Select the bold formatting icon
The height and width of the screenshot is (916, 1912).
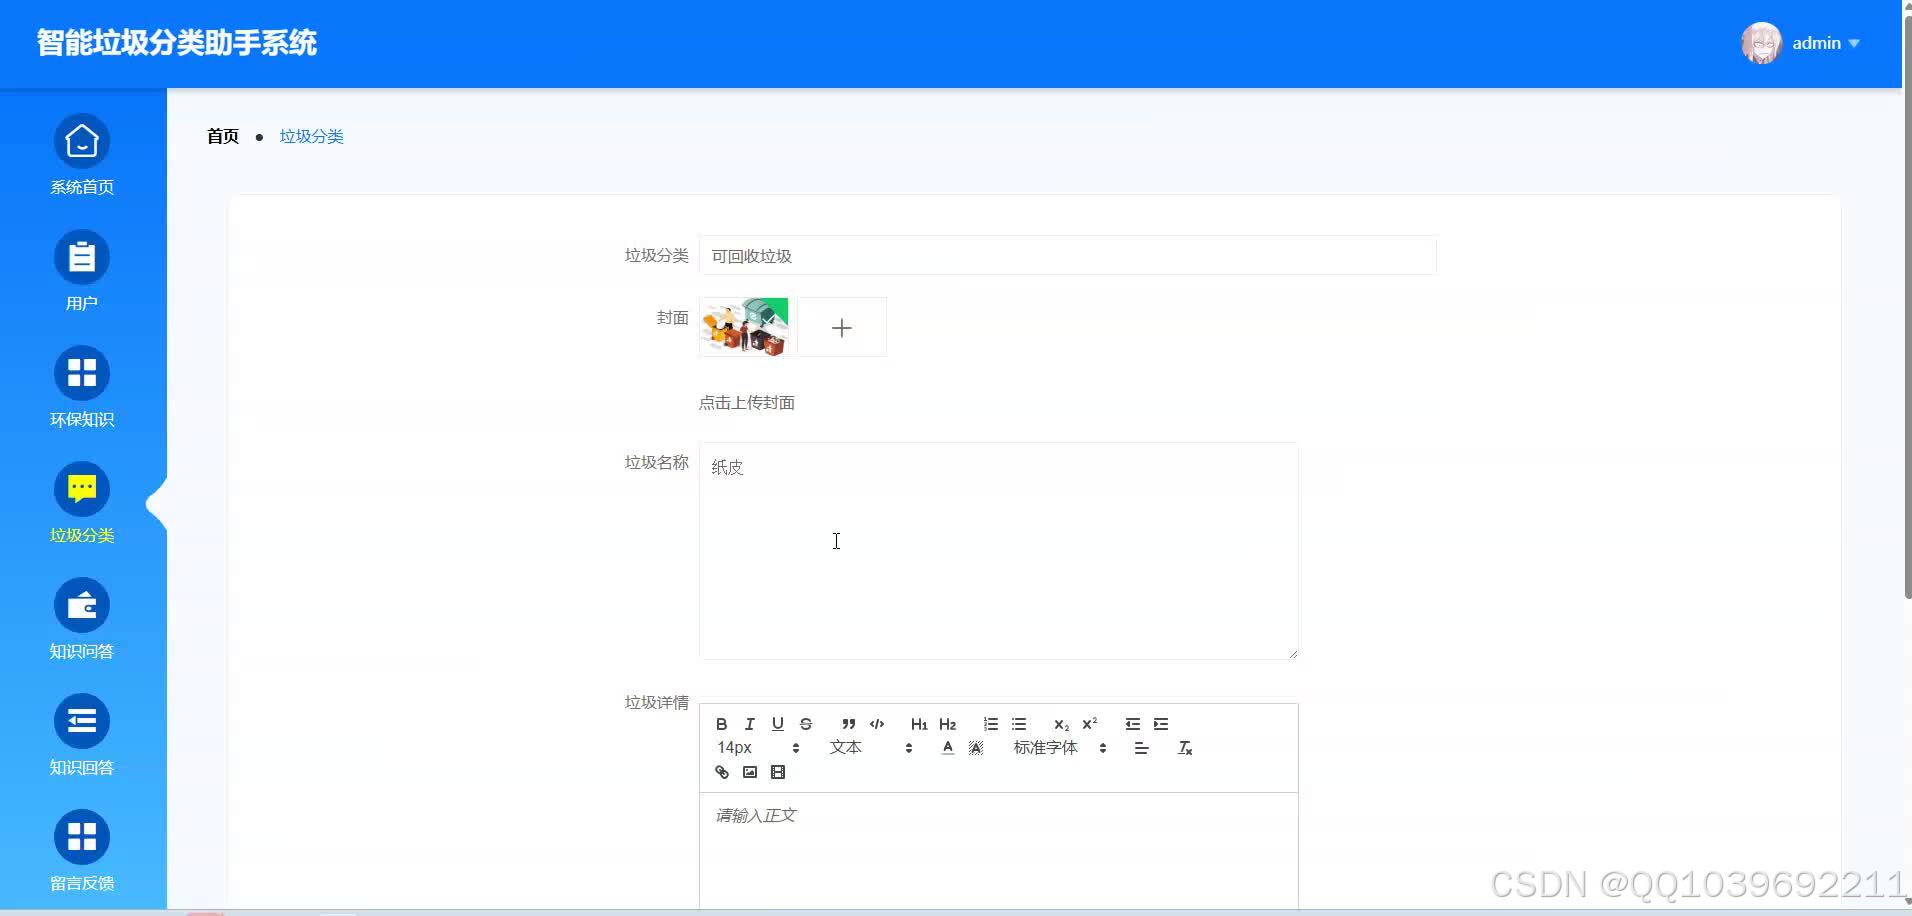[721, 724]
